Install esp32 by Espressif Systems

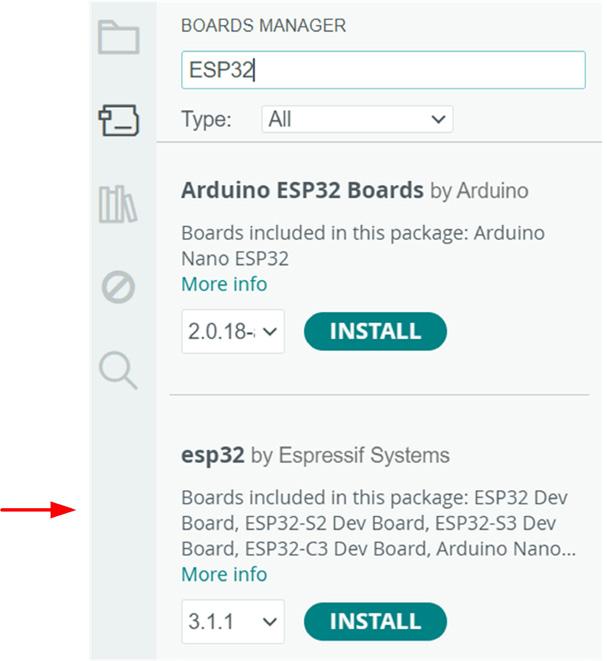pos(375,621)
